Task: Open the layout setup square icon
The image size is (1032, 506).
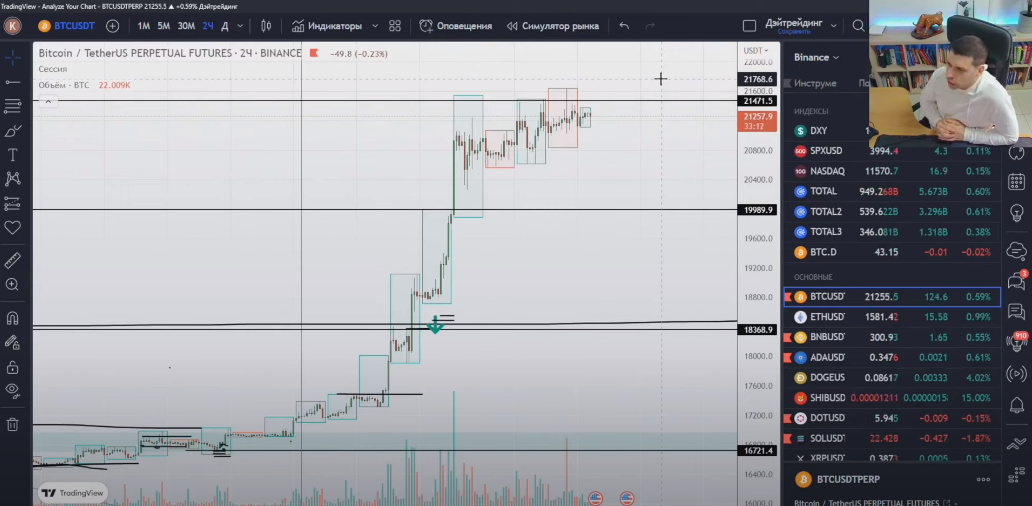Action: (x=749, y=26)
